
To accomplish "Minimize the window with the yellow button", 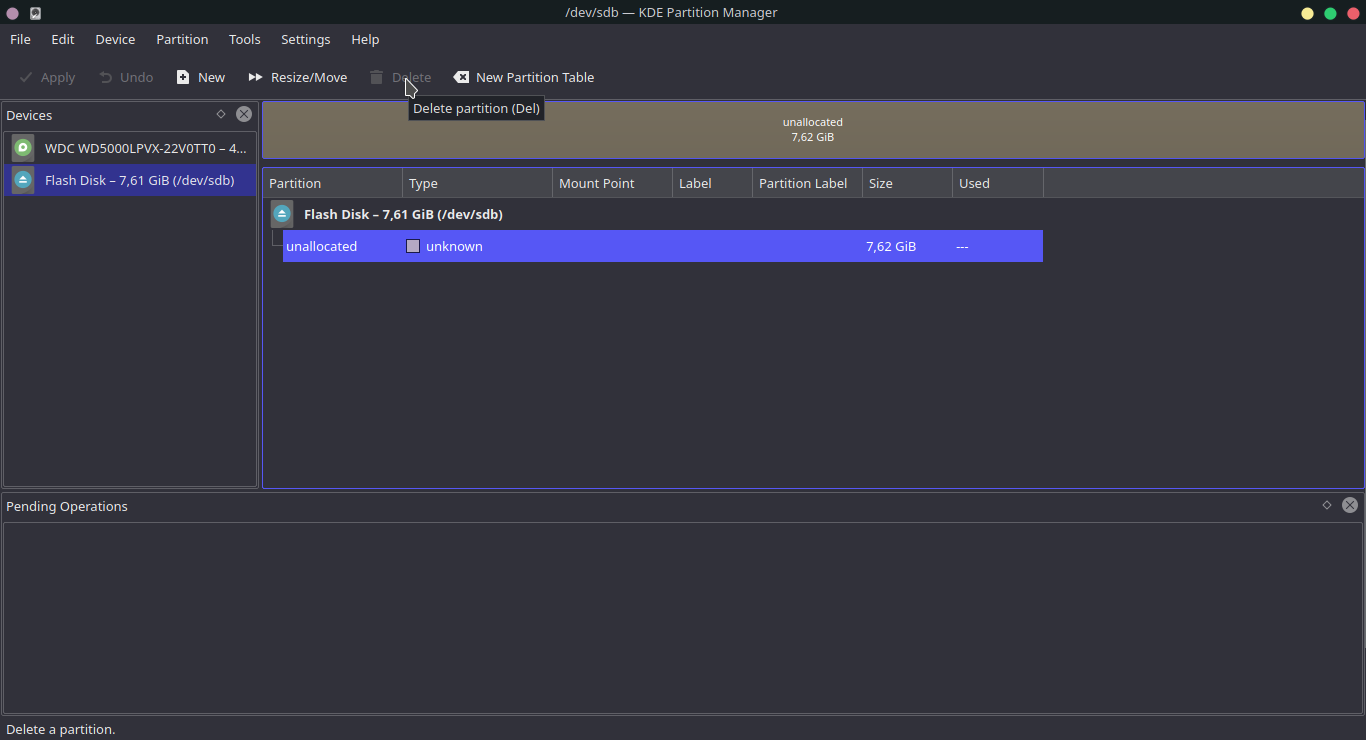I will tap(1307, 13).
